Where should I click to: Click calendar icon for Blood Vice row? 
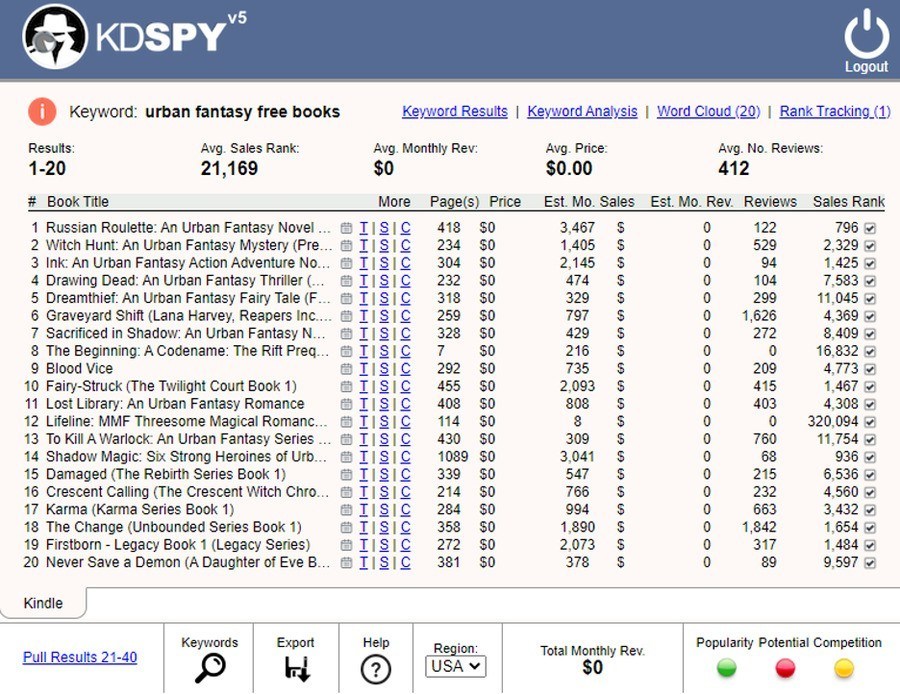tap(346, 369)
